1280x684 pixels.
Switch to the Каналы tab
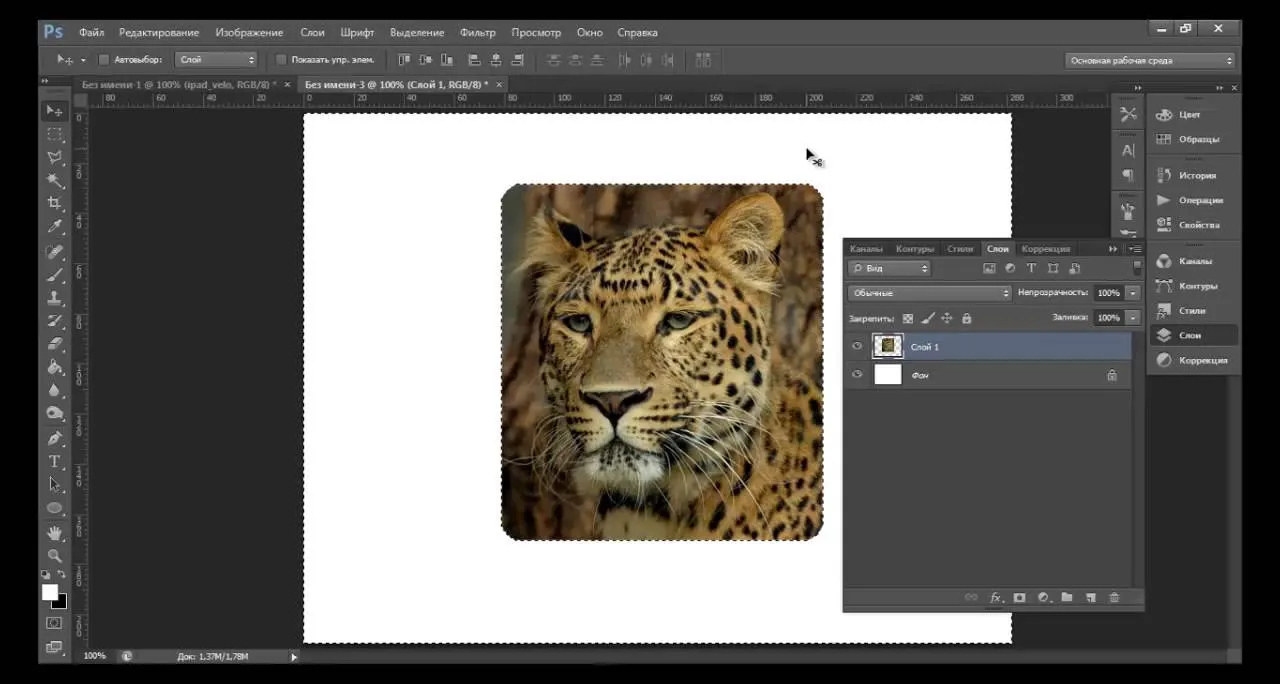pos(866,248)
